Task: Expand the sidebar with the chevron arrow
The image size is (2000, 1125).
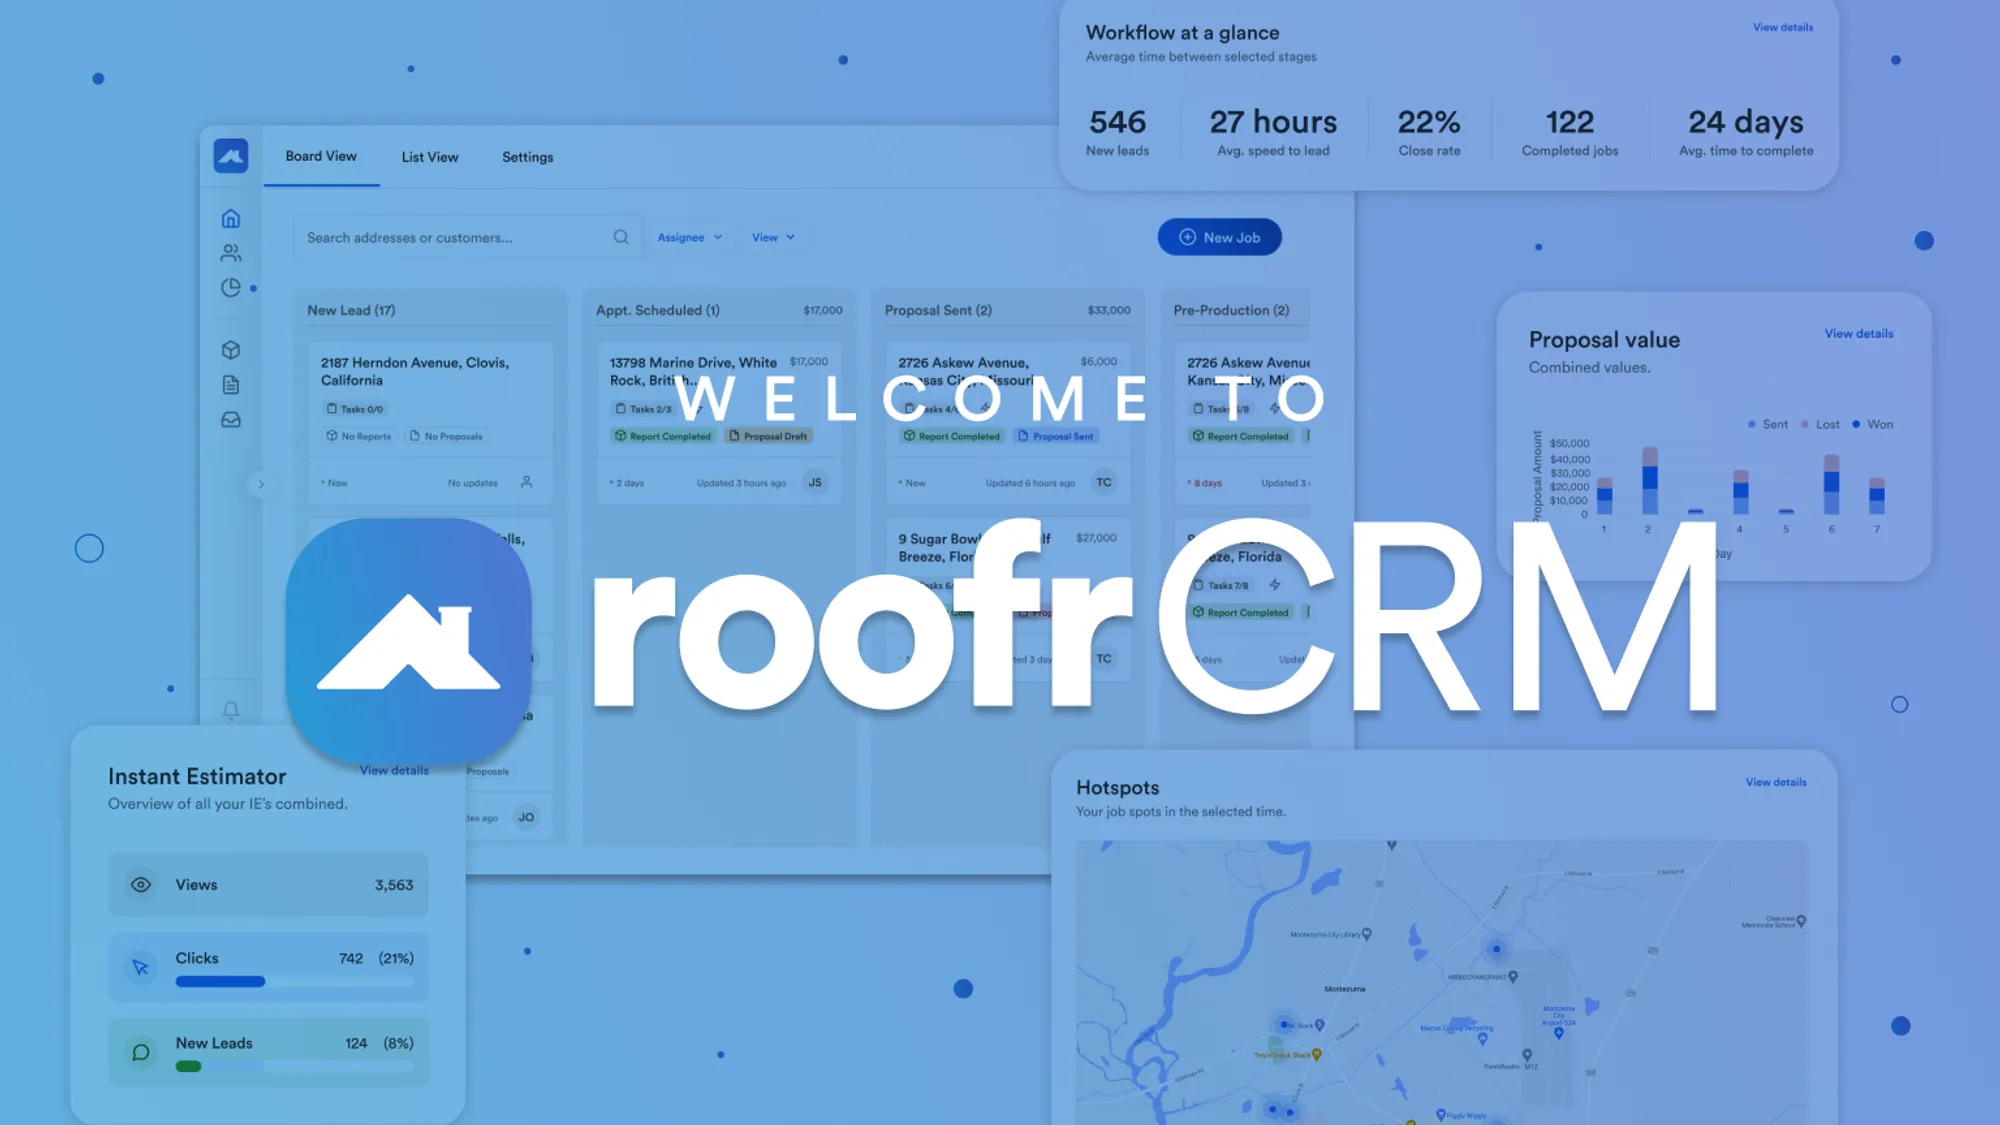Action: click(x=262, y=484)
